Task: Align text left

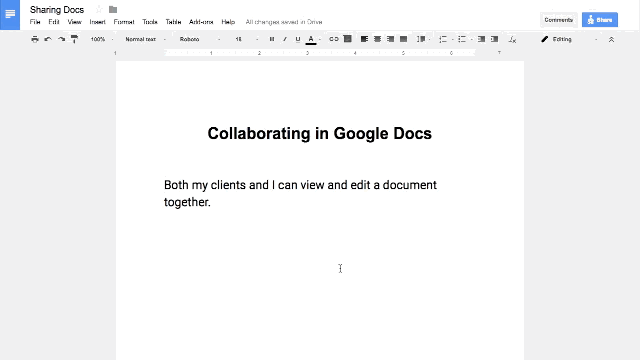Action: 364,39
